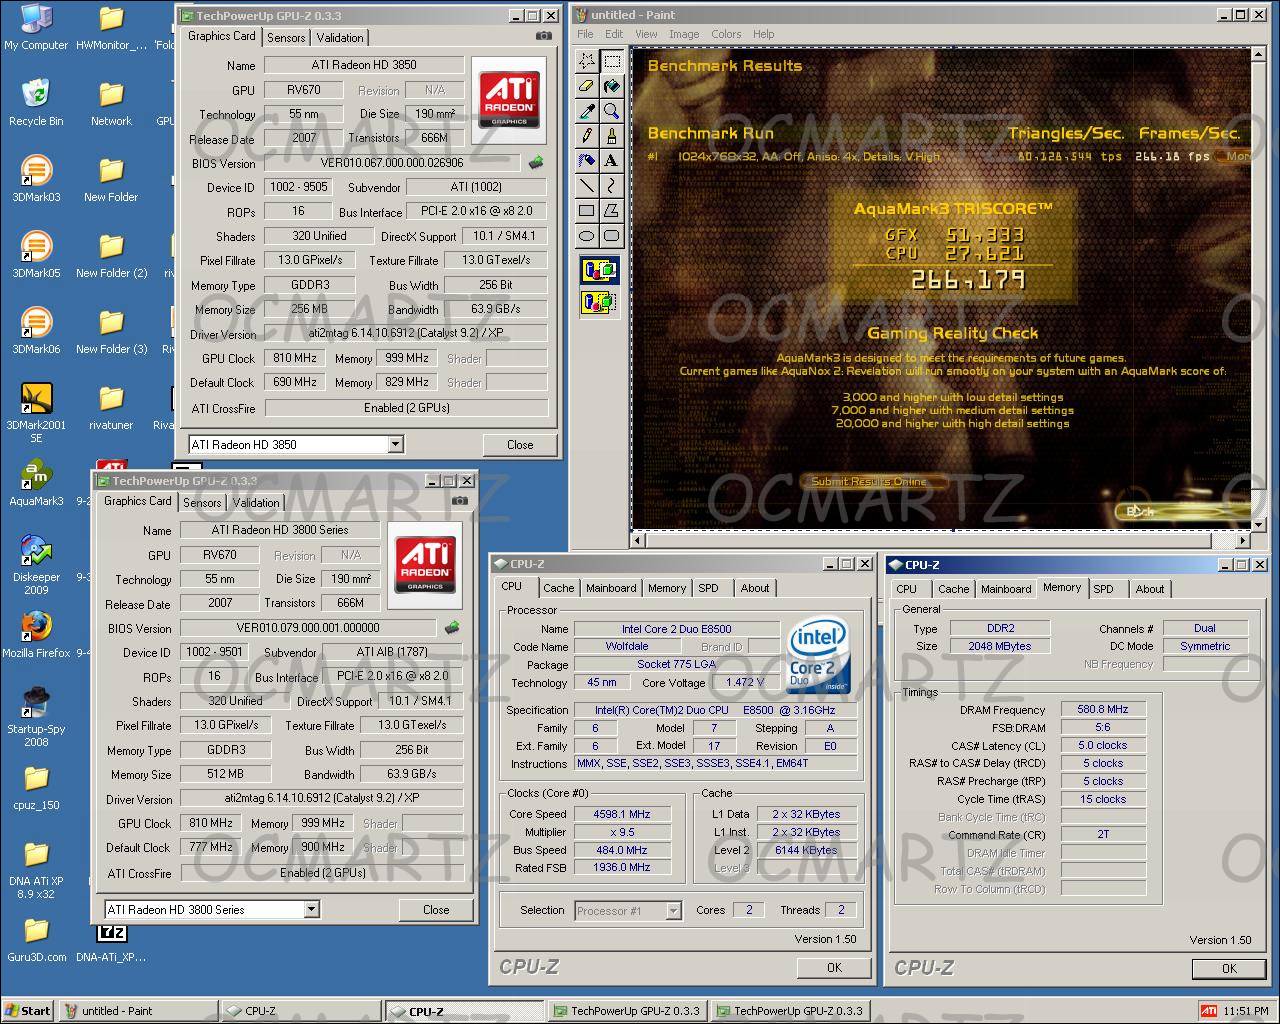Open the About tab in right CPU-Z window
The image size is (1280, 1024).
tap(1149, 590)
